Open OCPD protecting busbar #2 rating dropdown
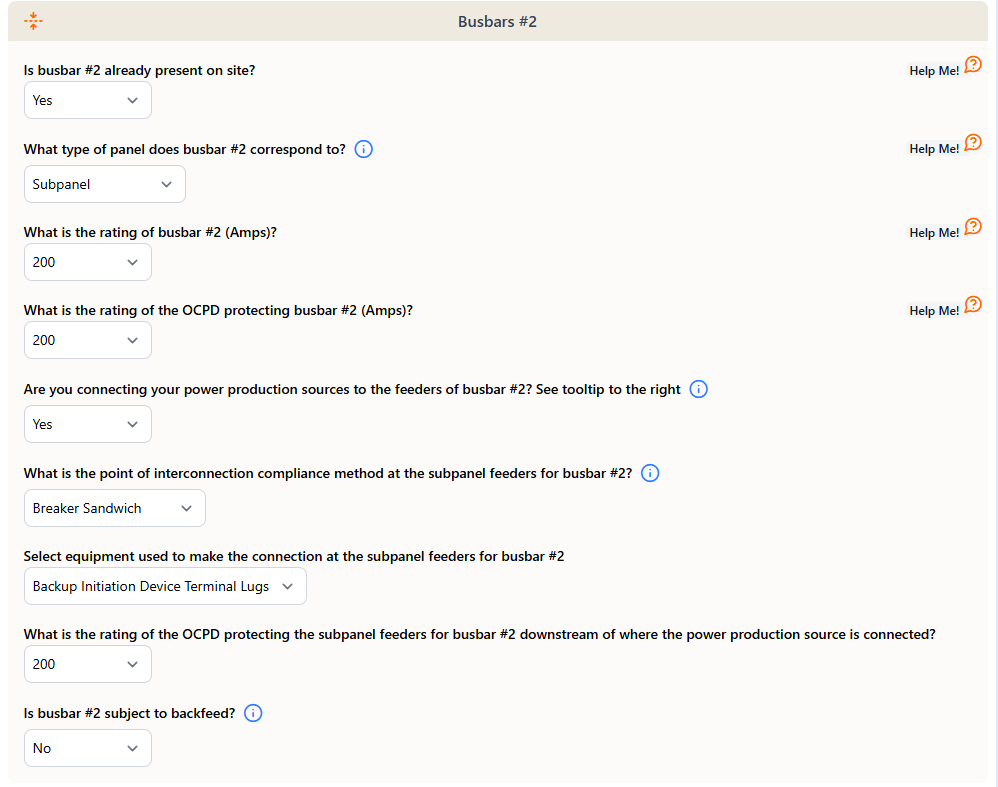This screenshot has width=998, height=787. [x=88, y=340]
